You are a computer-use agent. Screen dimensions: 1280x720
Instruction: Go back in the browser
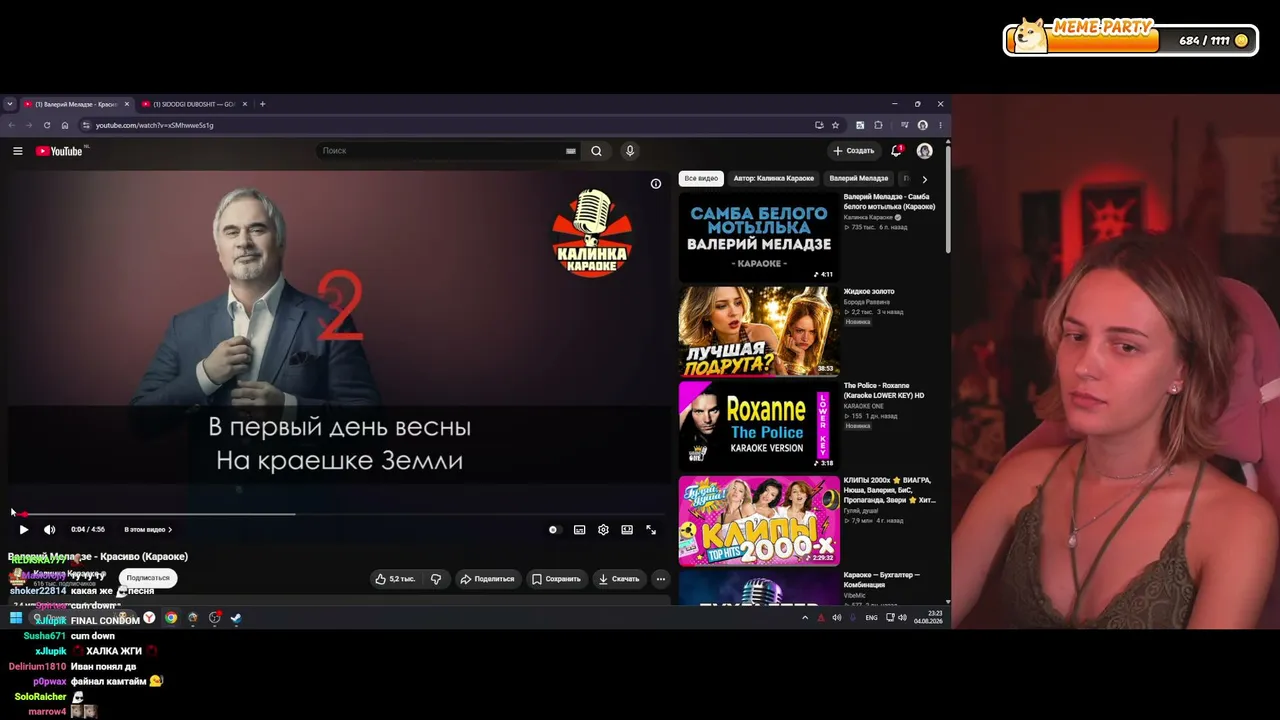[12, 125]
